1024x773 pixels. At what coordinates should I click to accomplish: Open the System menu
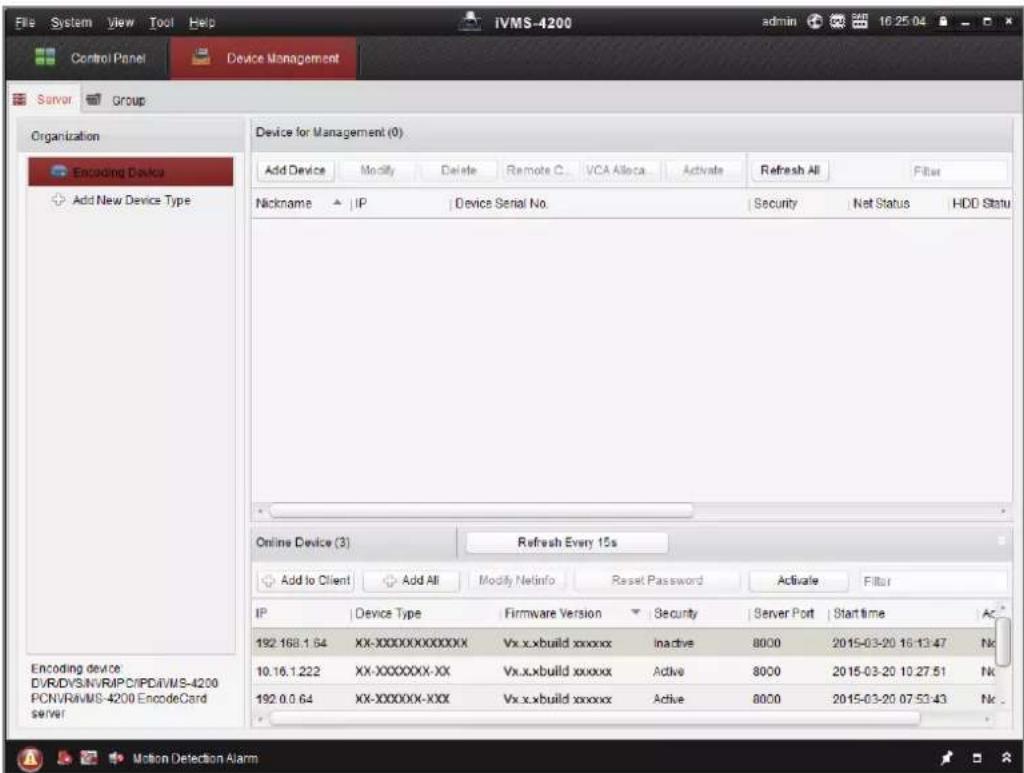click(71, 22)
